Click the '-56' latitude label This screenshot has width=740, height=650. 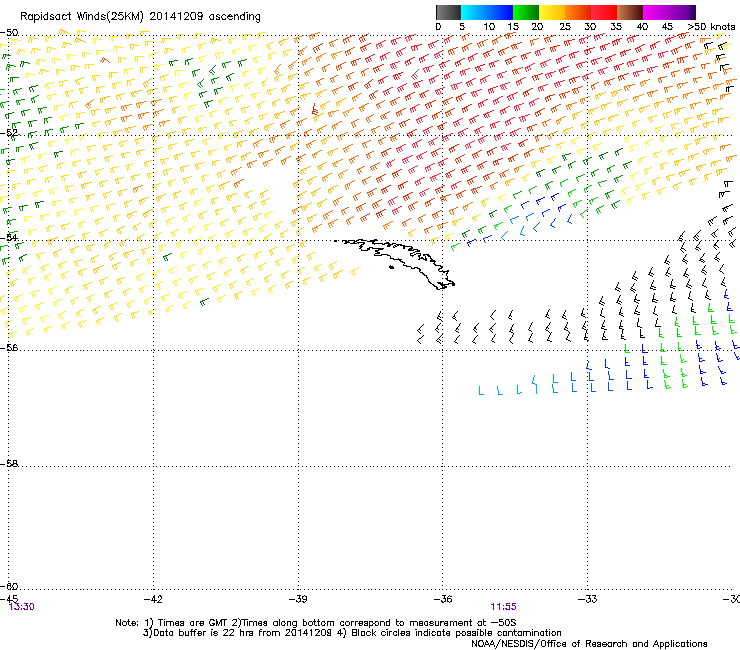tap(9, 347)
